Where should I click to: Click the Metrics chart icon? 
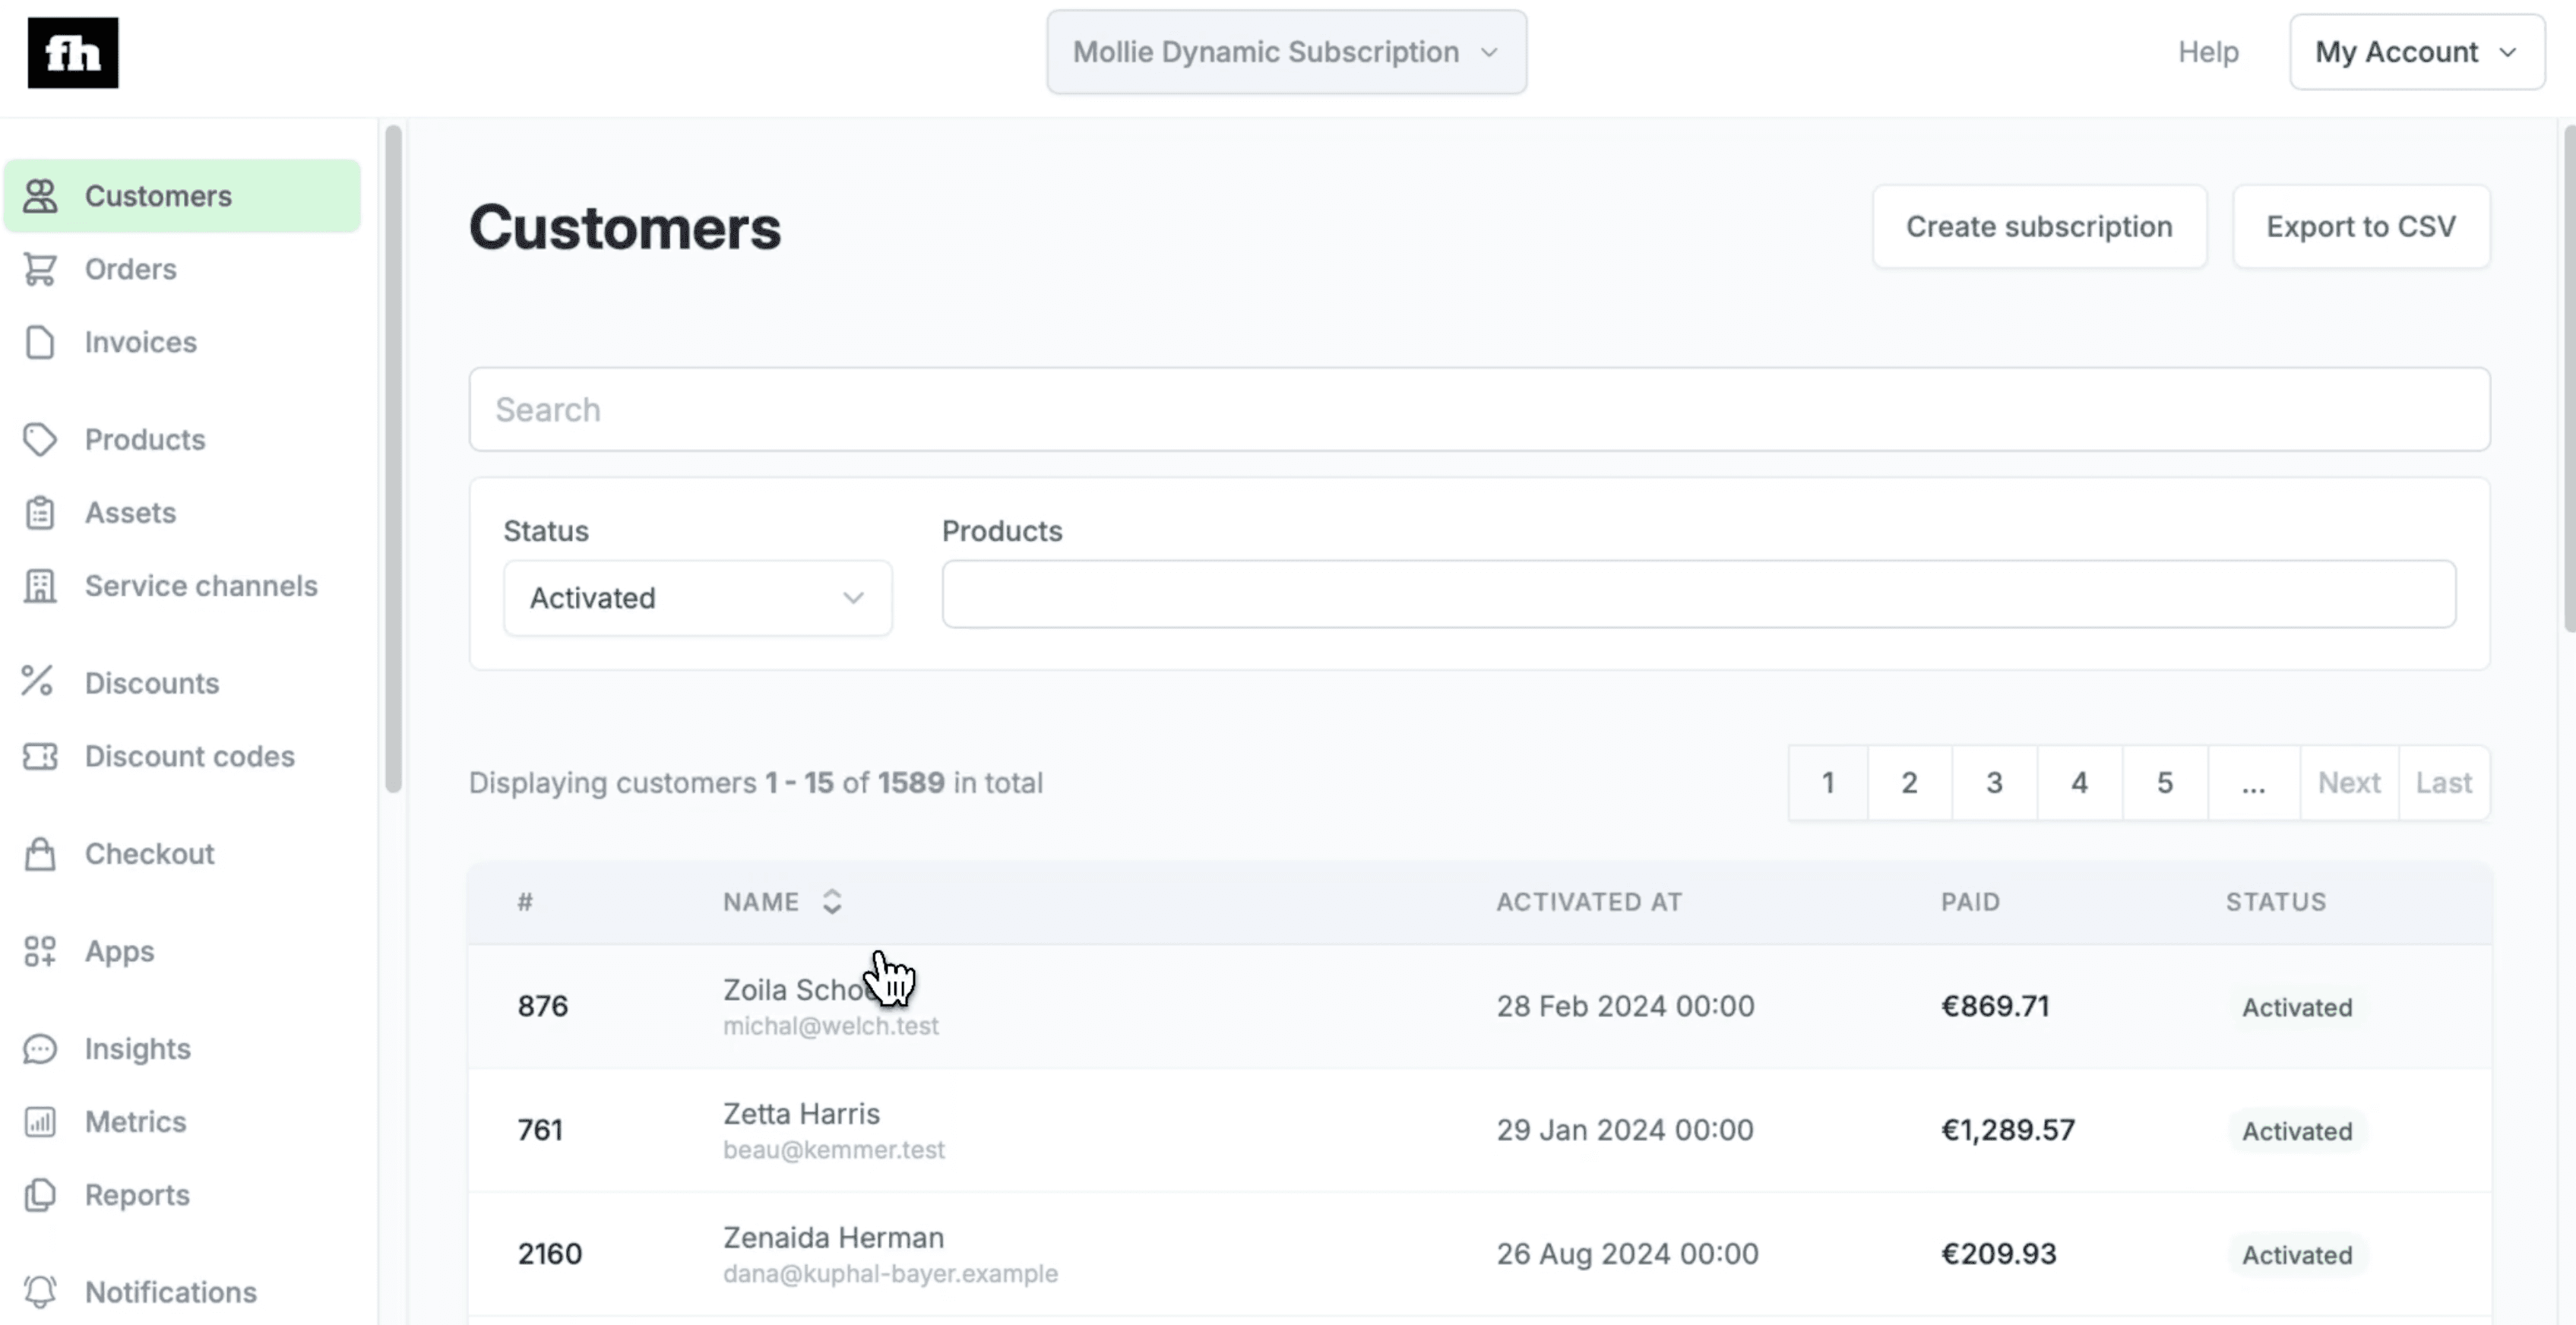[40, 1121]
